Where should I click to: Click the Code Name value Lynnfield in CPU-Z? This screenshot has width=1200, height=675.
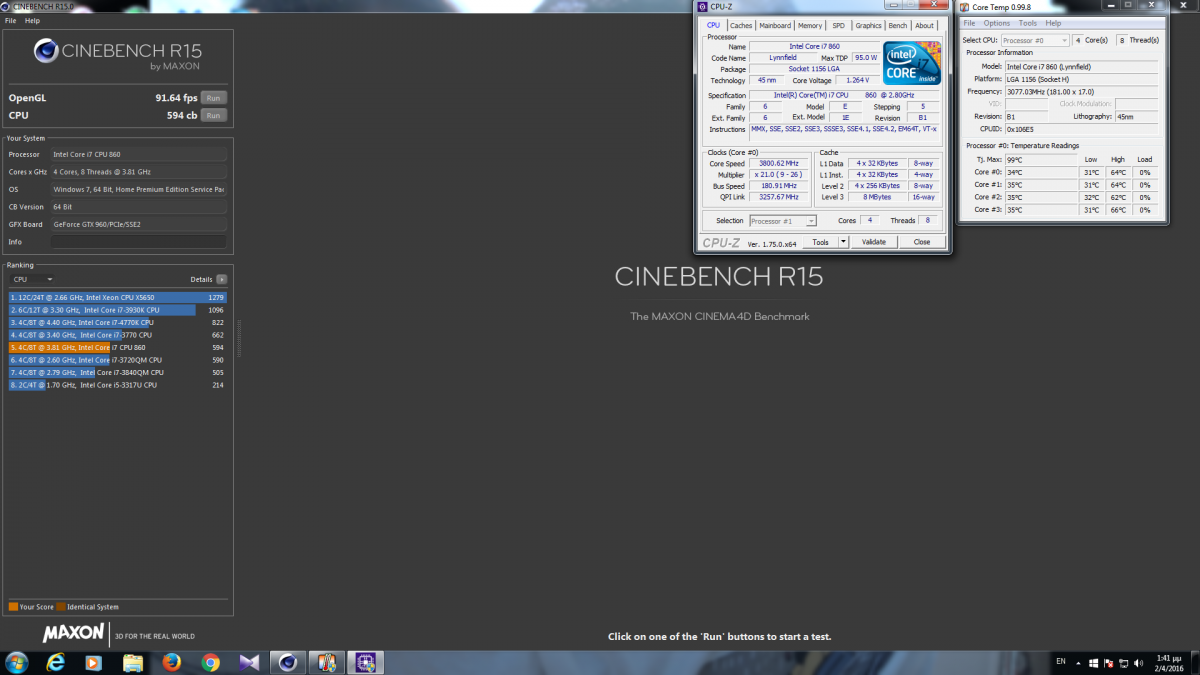tap(783, 58)
